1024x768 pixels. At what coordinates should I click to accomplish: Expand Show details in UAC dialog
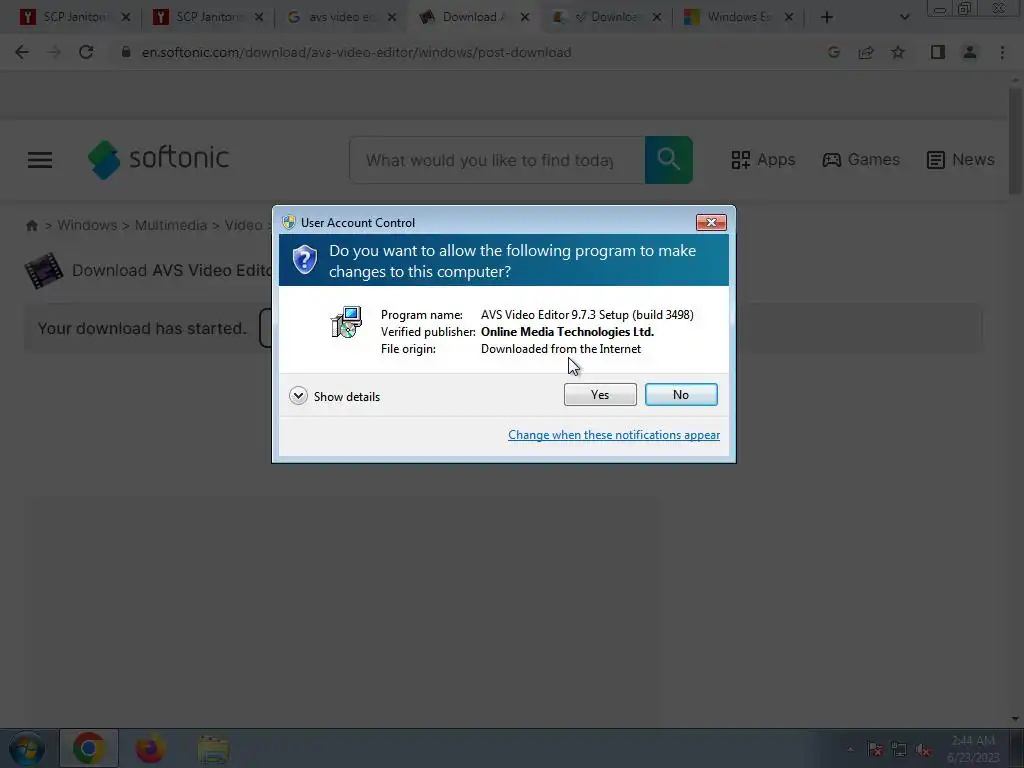334,396
